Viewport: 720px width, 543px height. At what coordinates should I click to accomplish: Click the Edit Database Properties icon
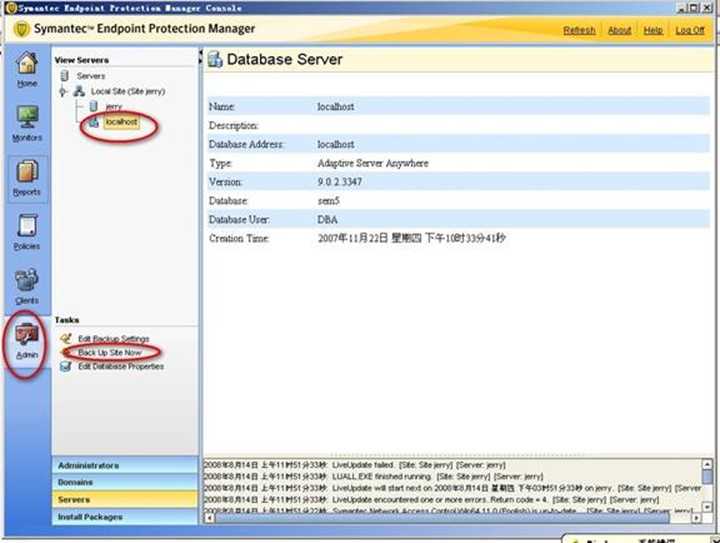tap(66, 366)
